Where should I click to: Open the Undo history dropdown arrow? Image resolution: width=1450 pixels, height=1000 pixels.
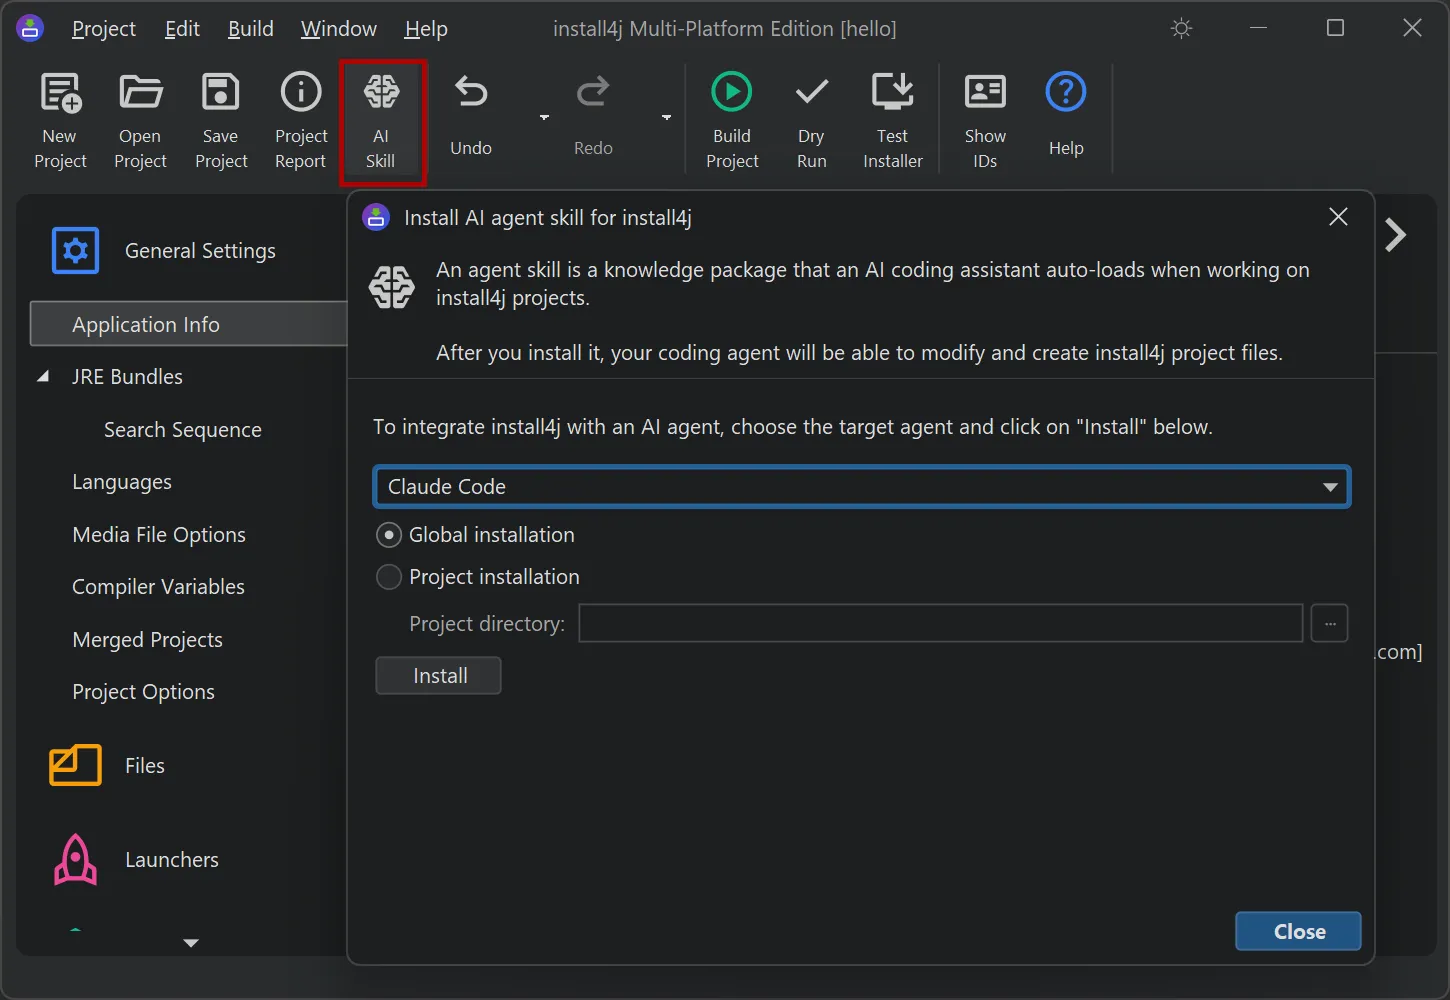(544, 118)
